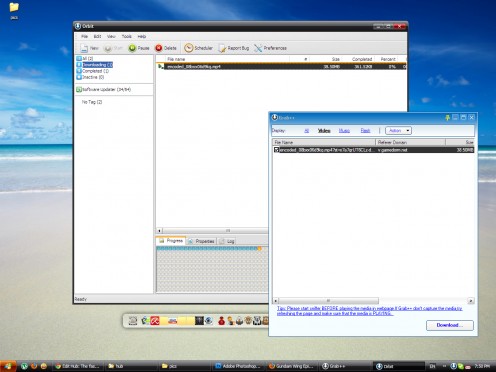Click the Size column header in Orbit
The height and width of the screenshot is (372, 496).
tap(325, 59)
